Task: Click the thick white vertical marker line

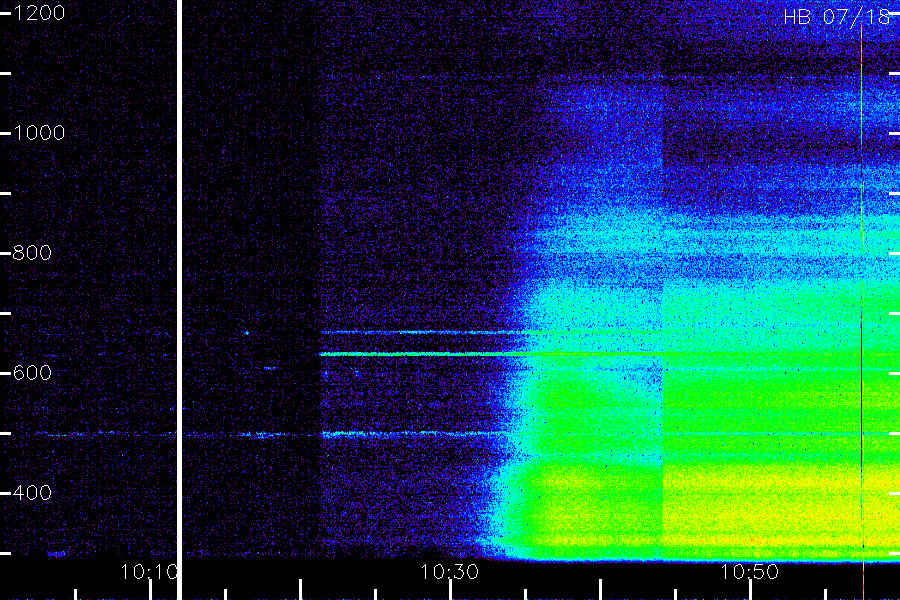Action: (x=179, y=300)
